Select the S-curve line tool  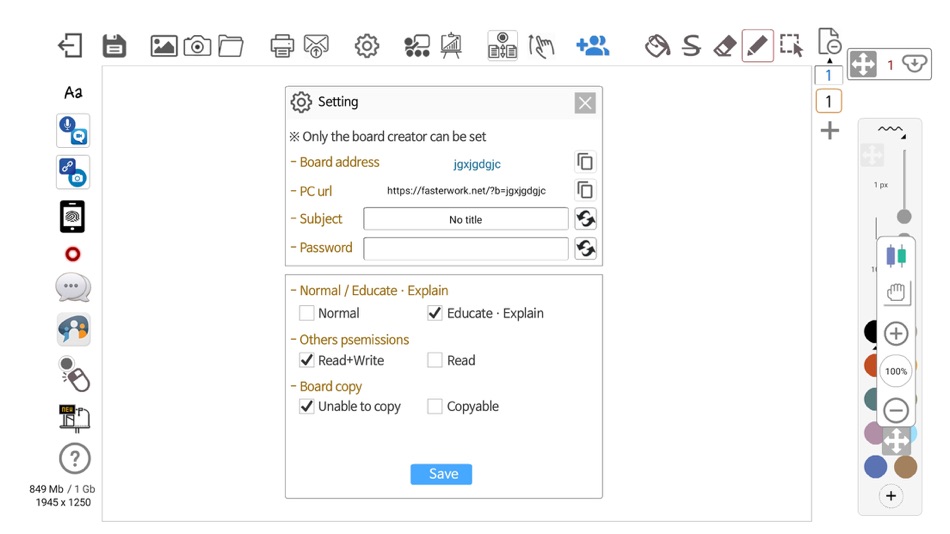tap(691, 46)
